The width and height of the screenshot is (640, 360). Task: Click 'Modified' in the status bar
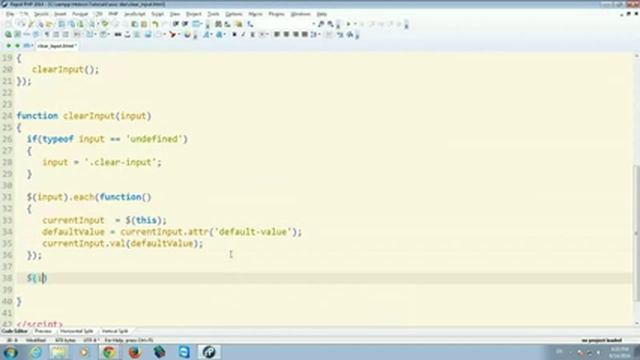36,340
